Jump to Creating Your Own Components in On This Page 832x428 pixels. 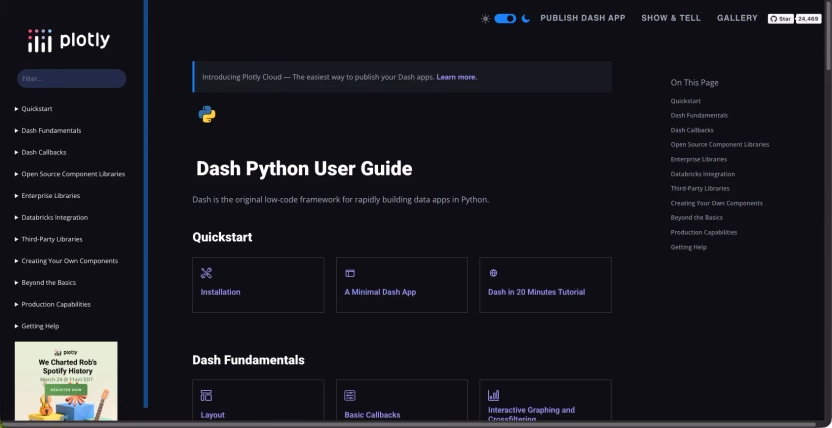[x=716, y=203]
